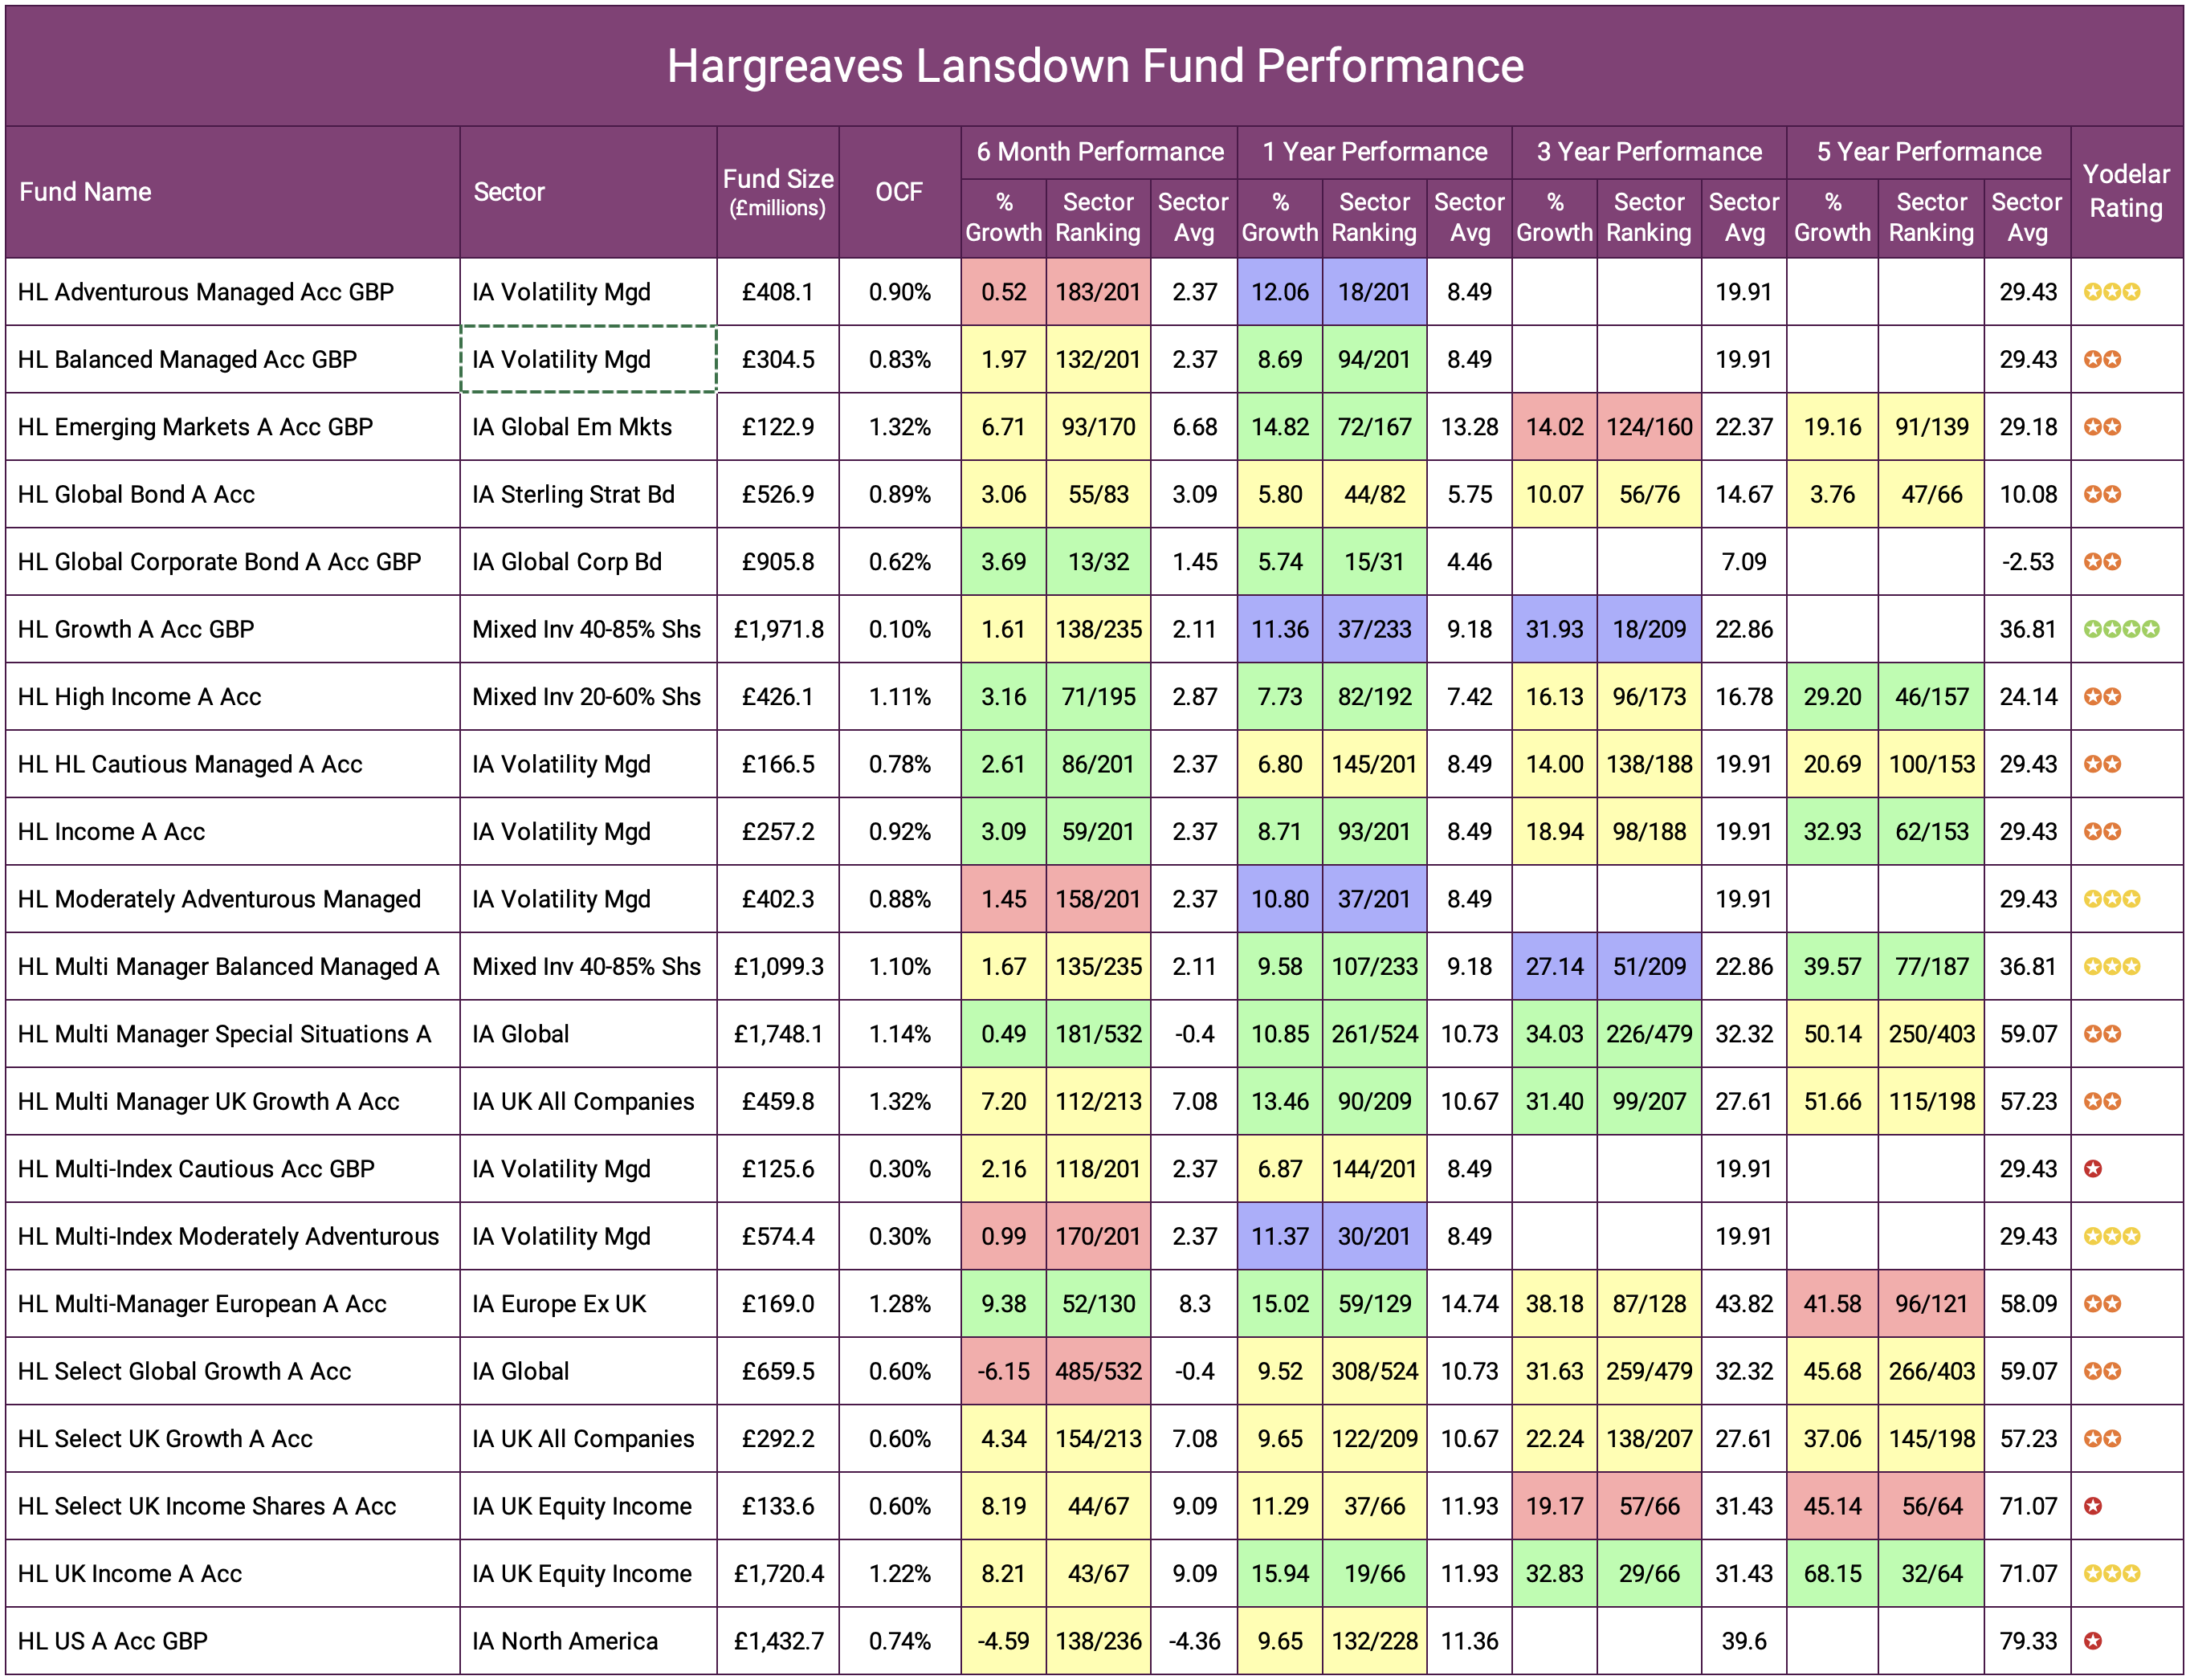Click the green sector ranking 13/32 for HL Global Corporate Bond
2186x1680 pixels.
pos(1097,562)
